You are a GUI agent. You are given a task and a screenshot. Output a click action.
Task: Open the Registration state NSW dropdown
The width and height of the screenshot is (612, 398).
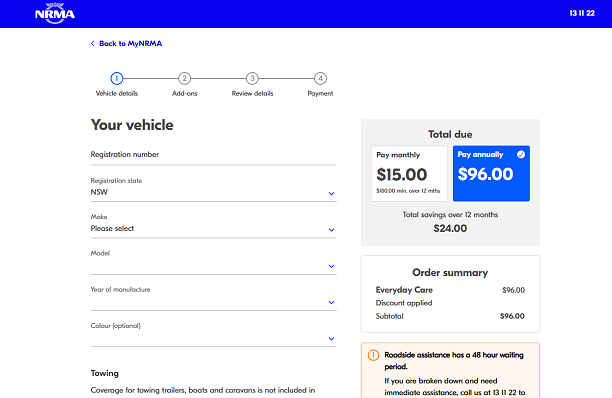pos(213,189)
